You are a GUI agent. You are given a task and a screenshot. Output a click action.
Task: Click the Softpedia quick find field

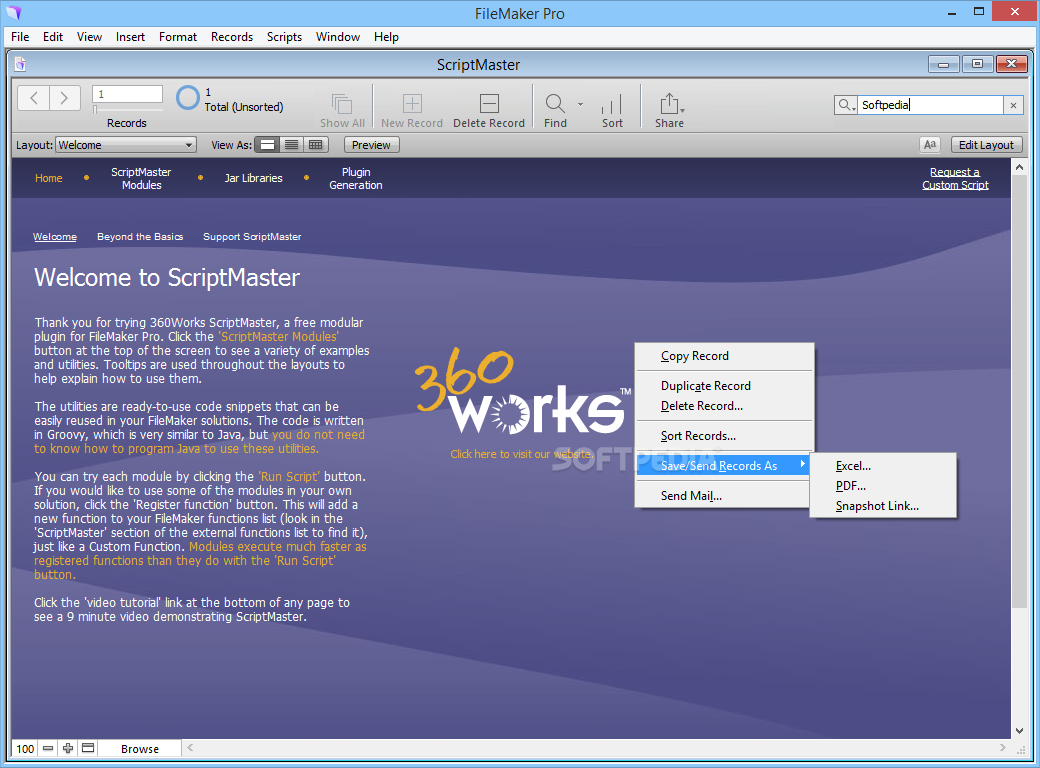tap(930, 105)
